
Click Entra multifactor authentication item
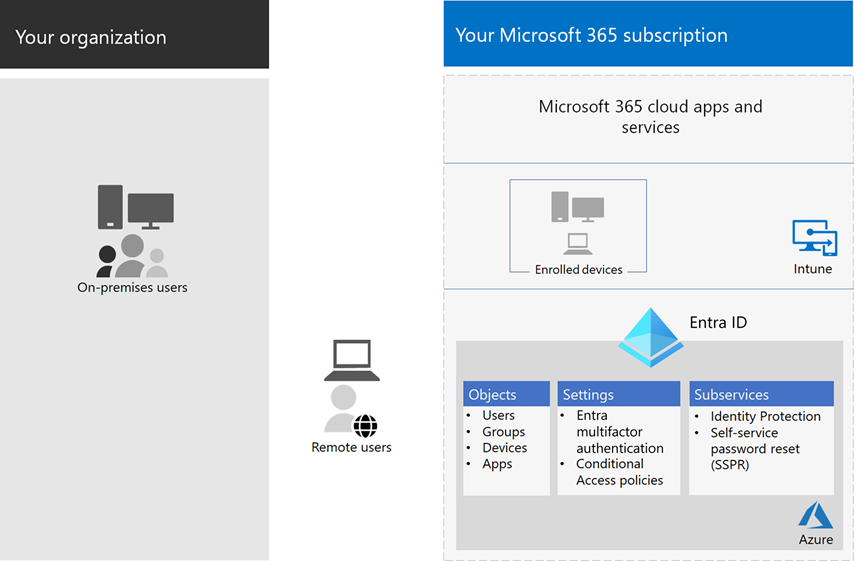pyautogui.click(x=619, y=432)
